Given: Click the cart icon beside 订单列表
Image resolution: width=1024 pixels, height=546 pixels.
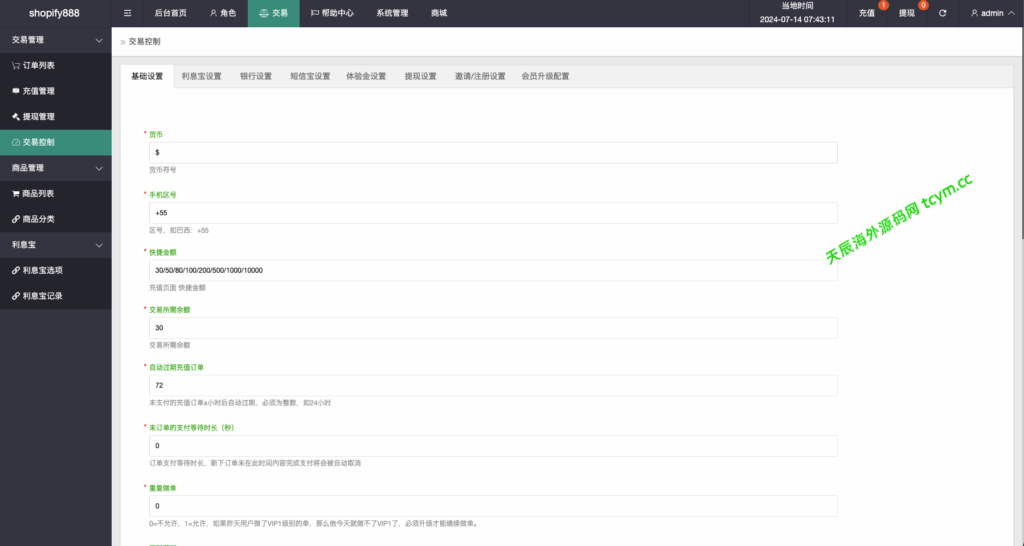Looking at the screenshot, I should [16, 65].
